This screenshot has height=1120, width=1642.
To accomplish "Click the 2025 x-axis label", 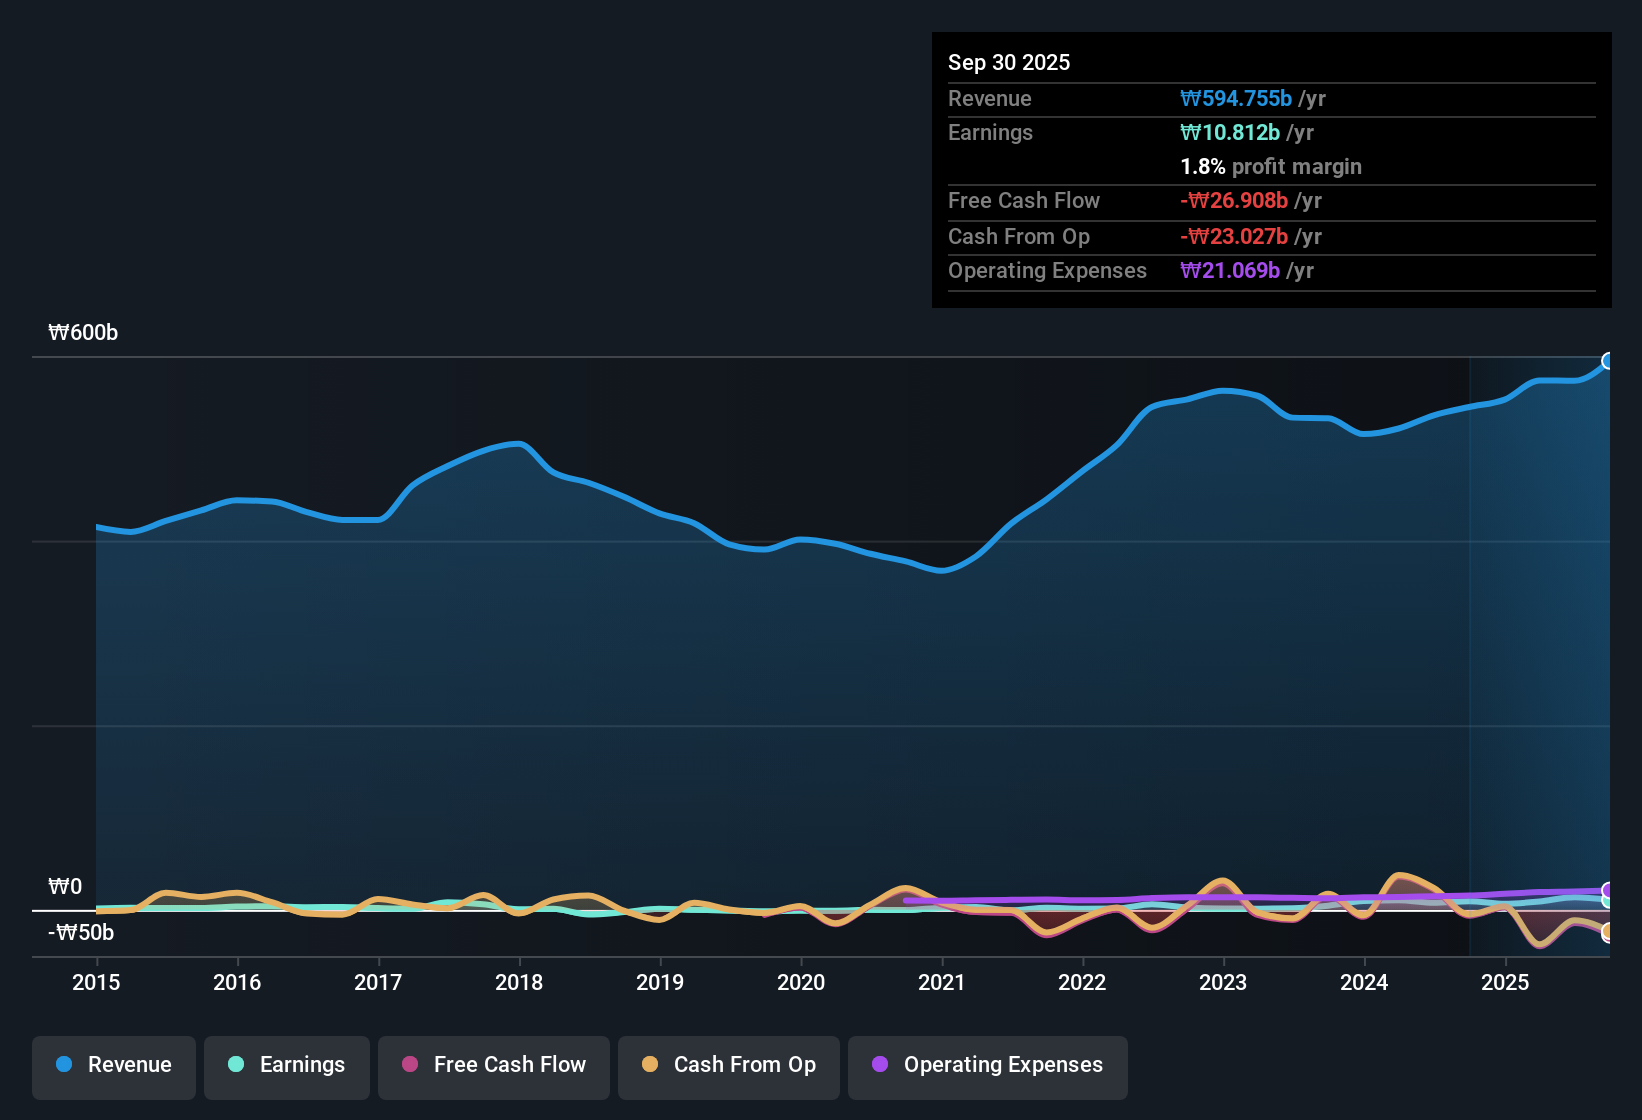I will [x=1505, y=983].
